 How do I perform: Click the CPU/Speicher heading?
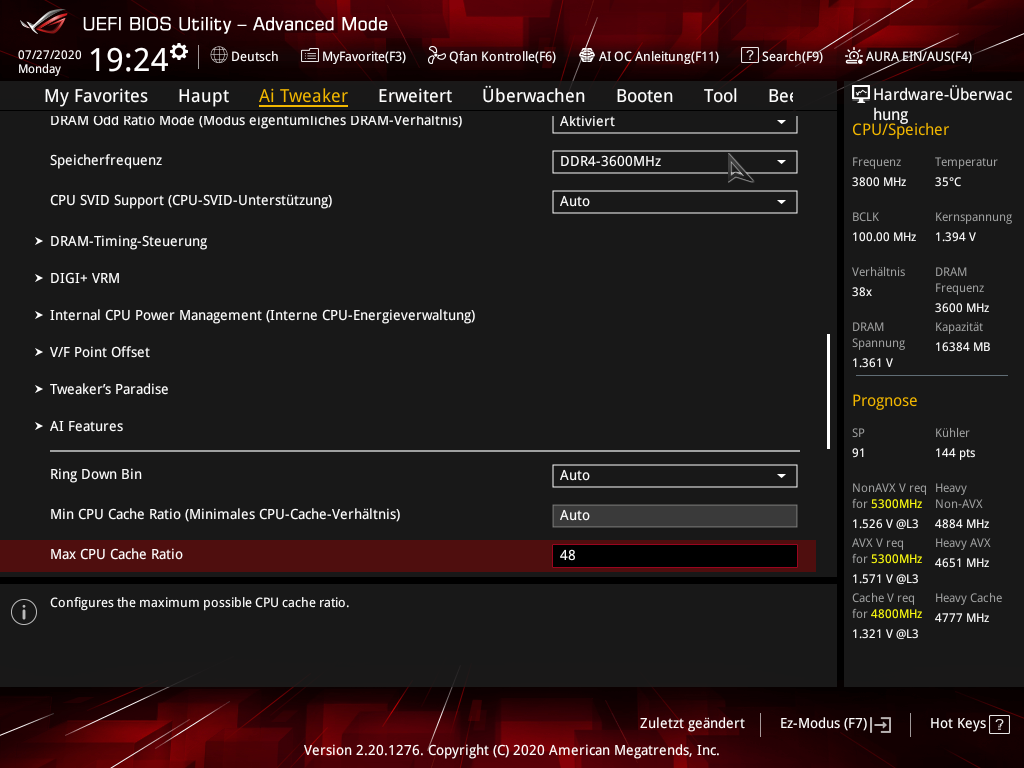click(x=900, y=130)
